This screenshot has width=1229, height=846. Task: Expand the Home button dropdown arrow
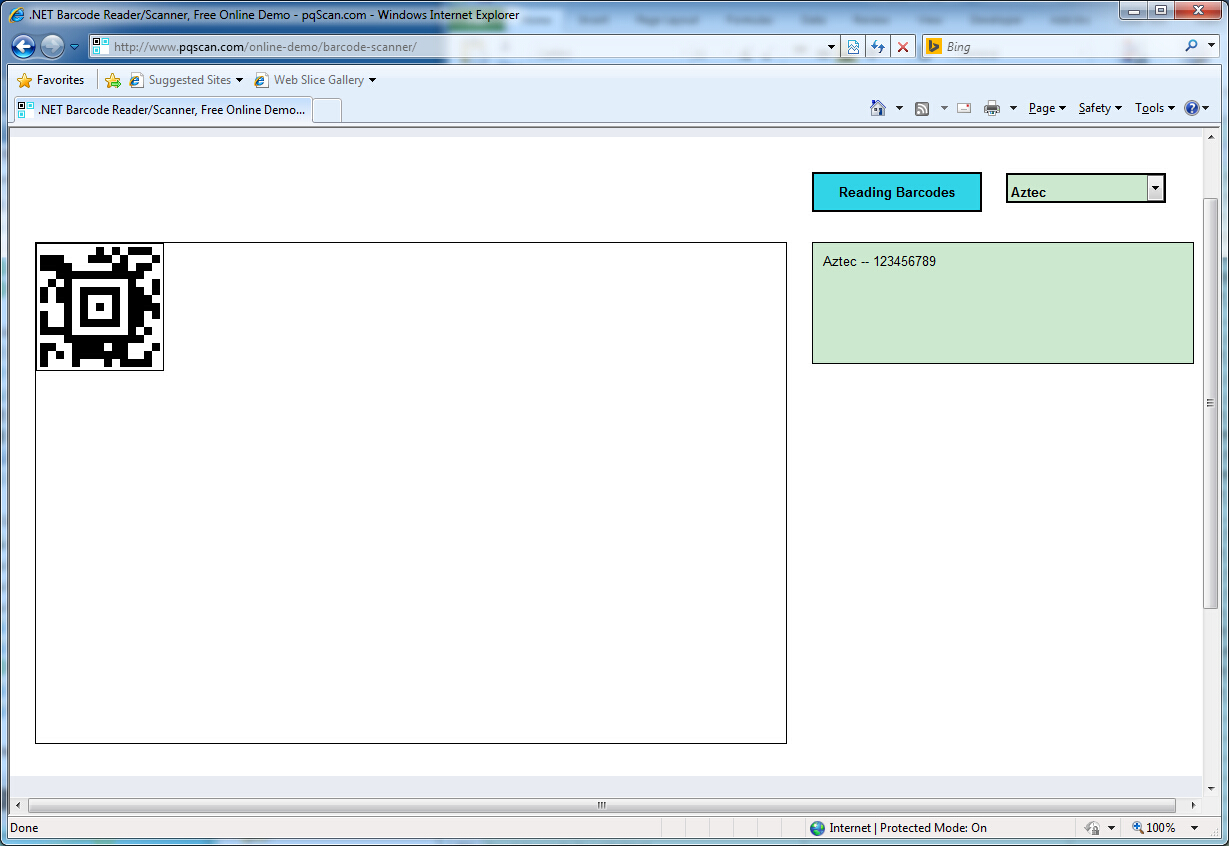tap(899, 108)
